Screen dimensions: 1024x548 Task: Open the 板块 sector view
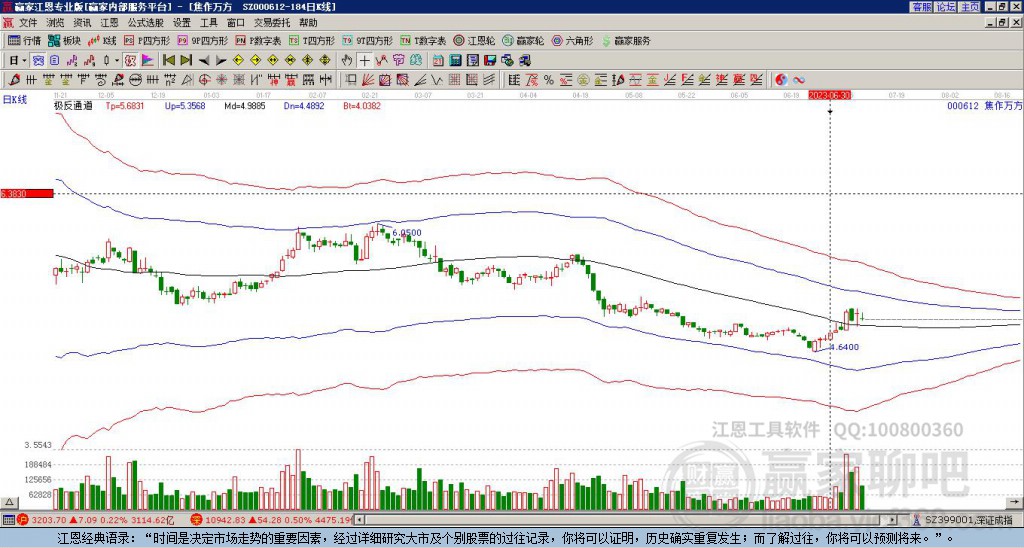coord(64,40)
